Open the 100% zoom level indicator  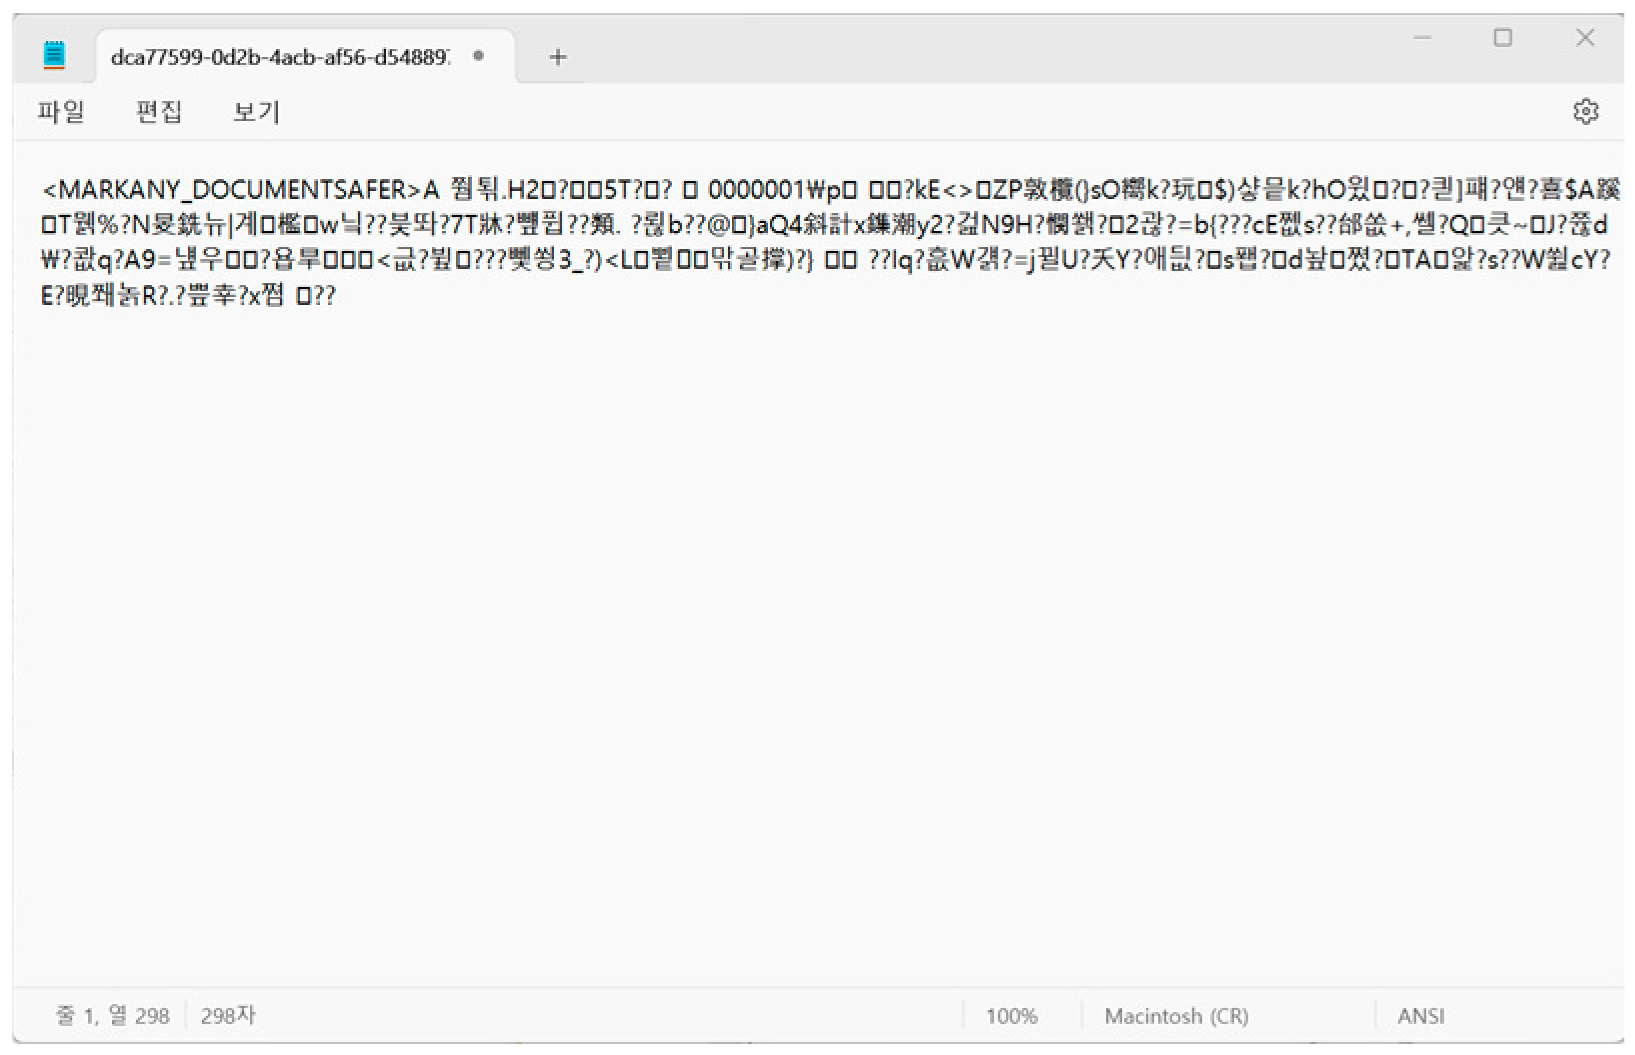(x=1012, y=1016)
